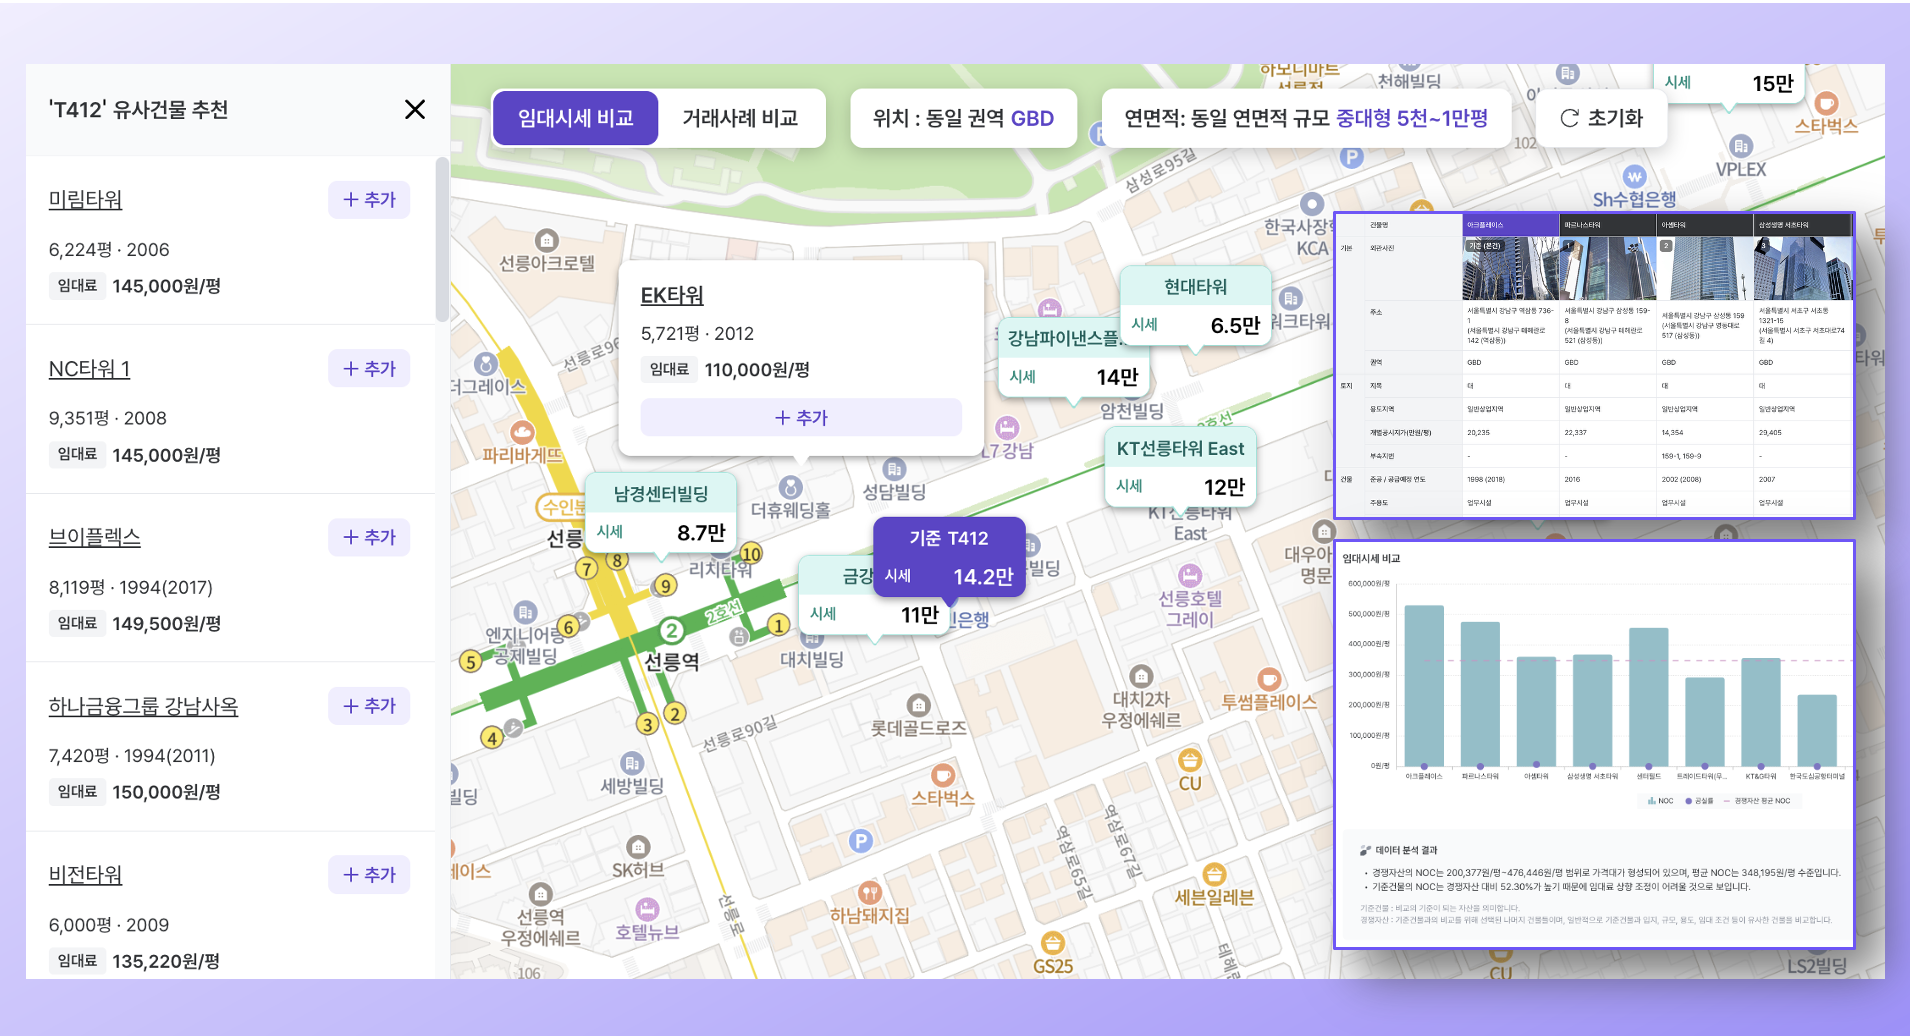This screenshot has height=1036, width=1910.
Task: Open the 연면적 중대형 5천~1만평 filter
Action: tap(1306, 118)
